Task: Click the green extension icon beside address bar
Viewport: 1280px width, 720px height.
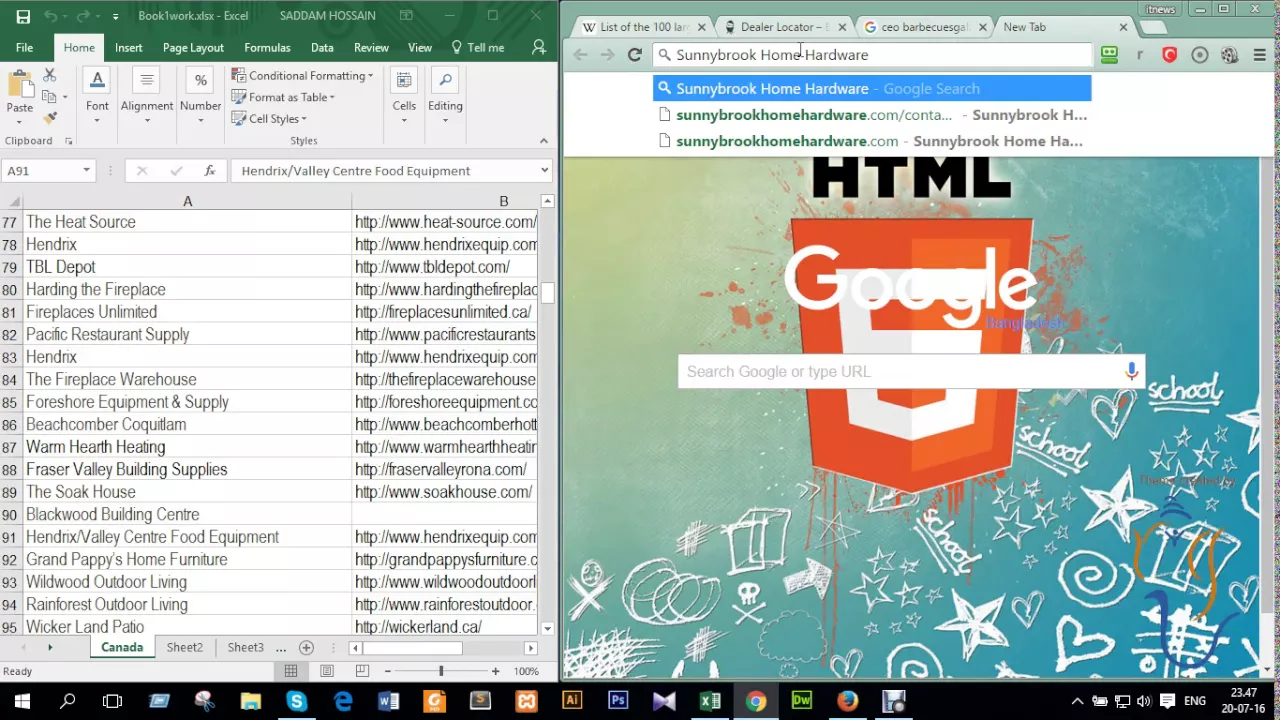Action: pyautogui.click(x=1109, y=55)
